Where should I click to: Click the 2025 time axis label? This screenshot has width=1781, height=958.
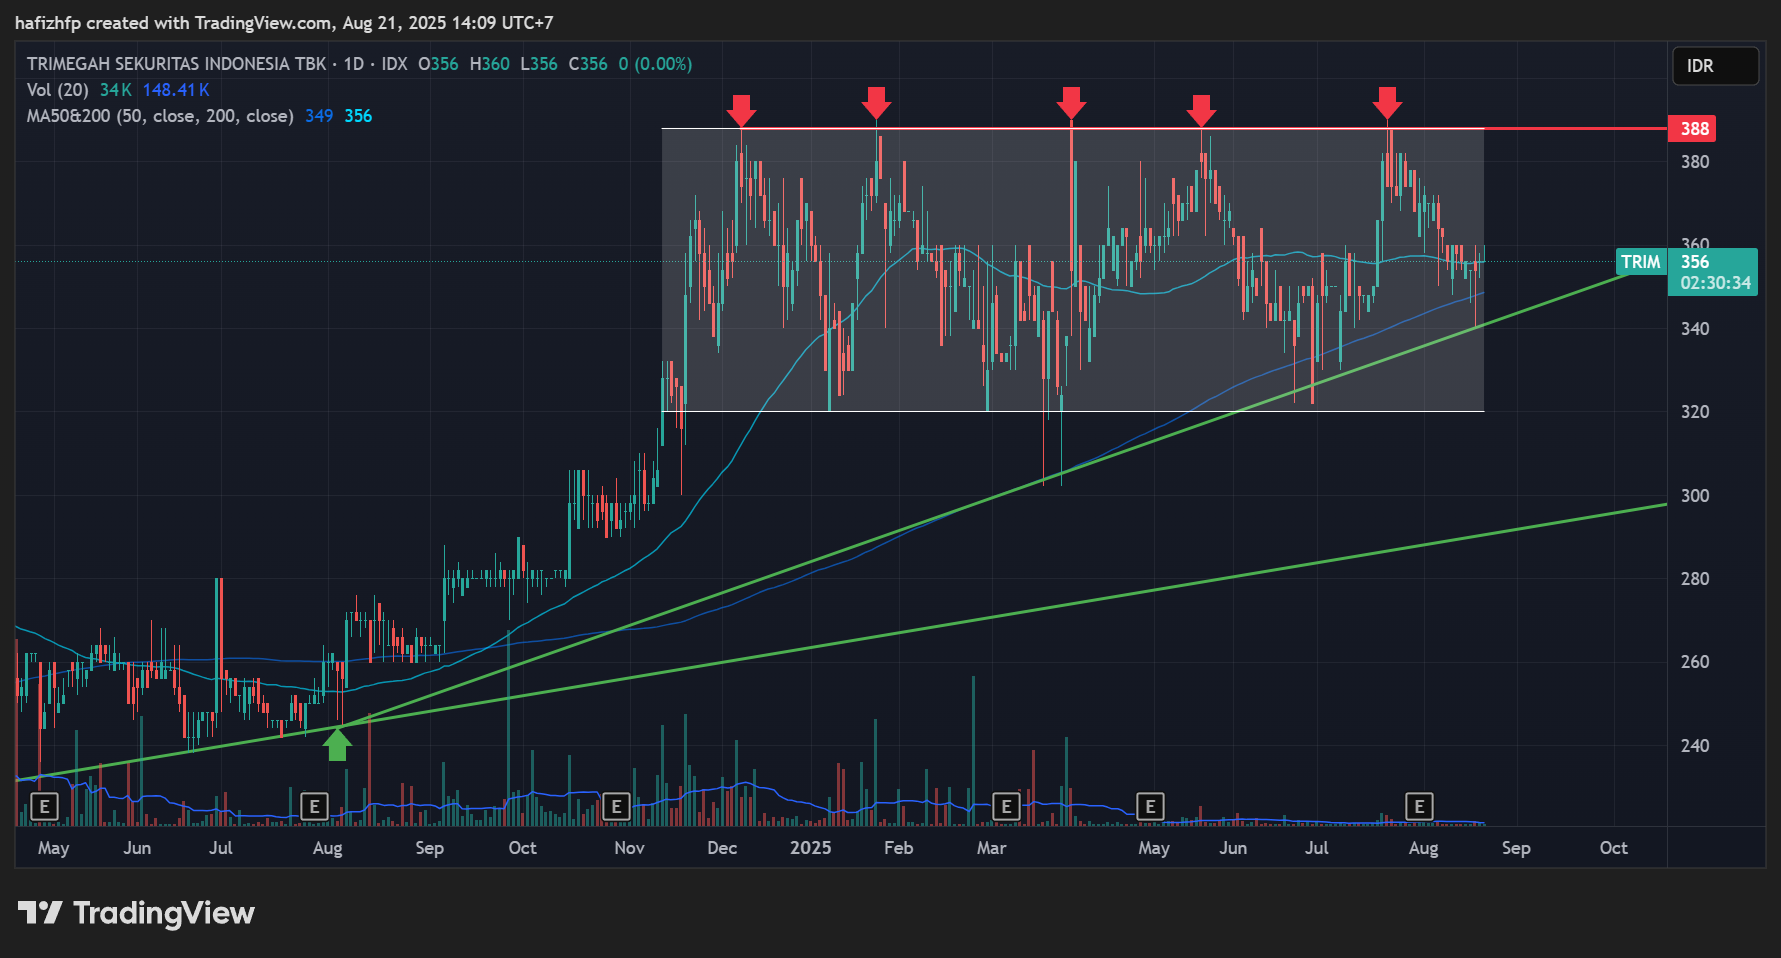(811, 848)
